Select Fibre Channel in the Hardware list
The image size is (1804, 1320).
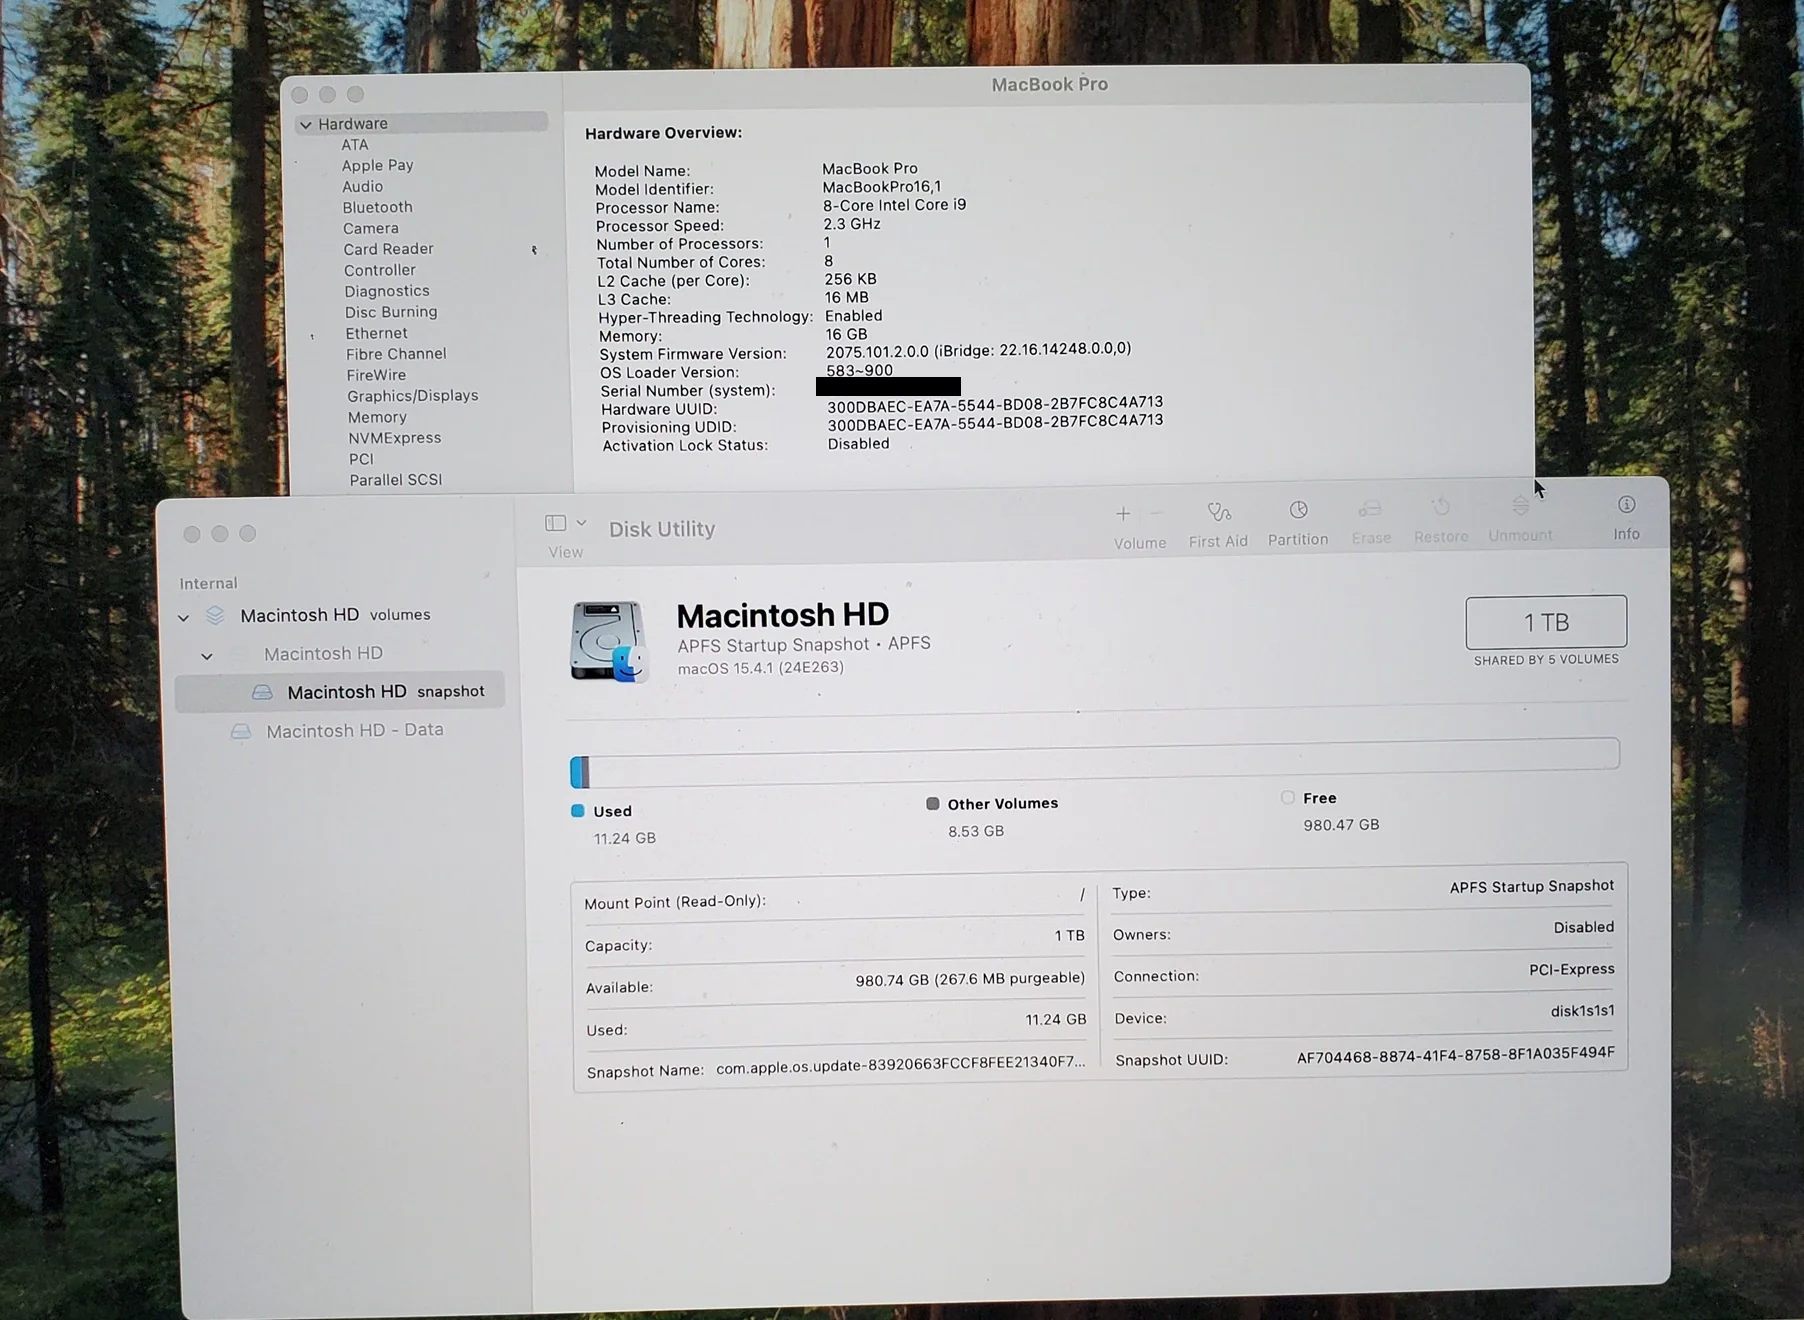[396, 354]
